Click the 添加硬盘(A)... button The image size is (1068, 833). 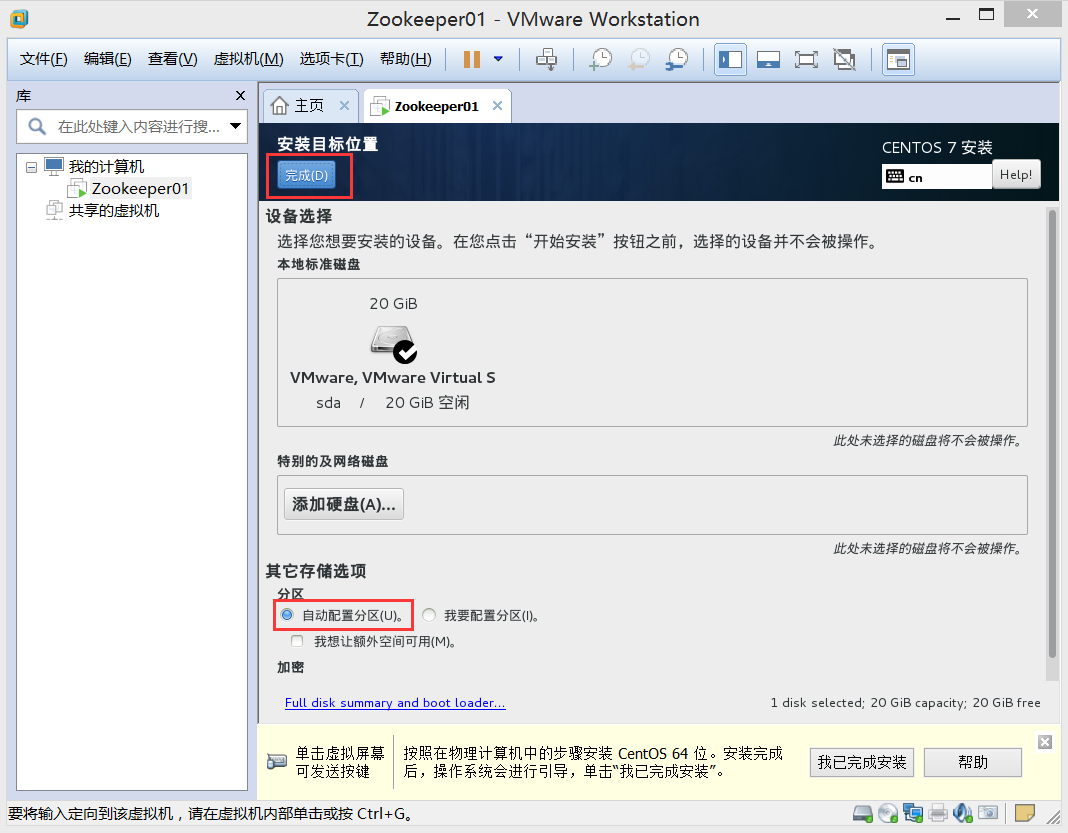pos(343,504)
